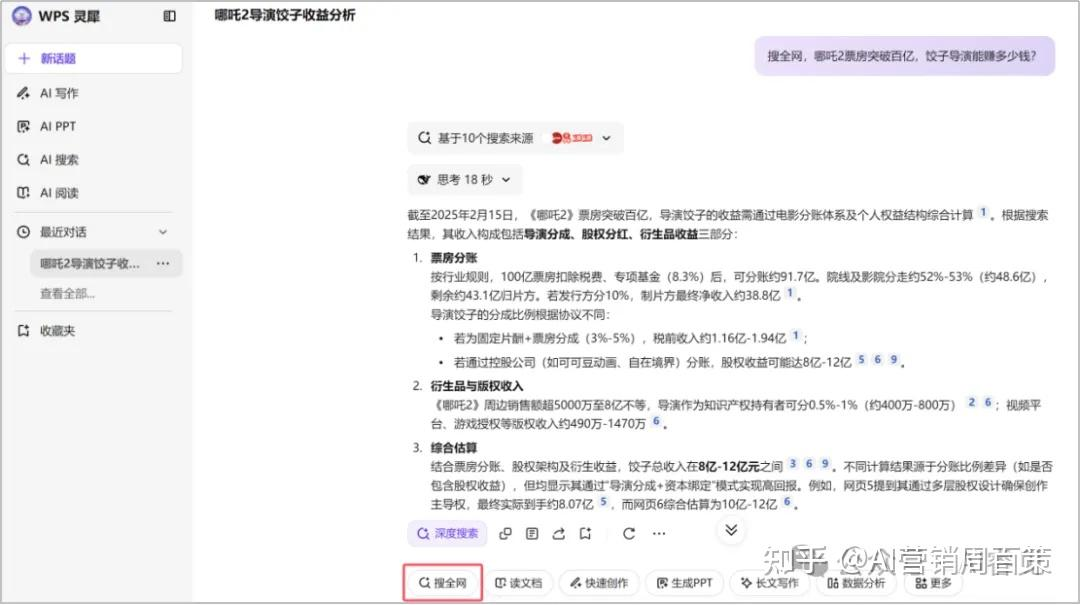The image size is (1080, 605).
Task: Open citation 2 after 约400万-800万
Action: [x=971, y=402]
